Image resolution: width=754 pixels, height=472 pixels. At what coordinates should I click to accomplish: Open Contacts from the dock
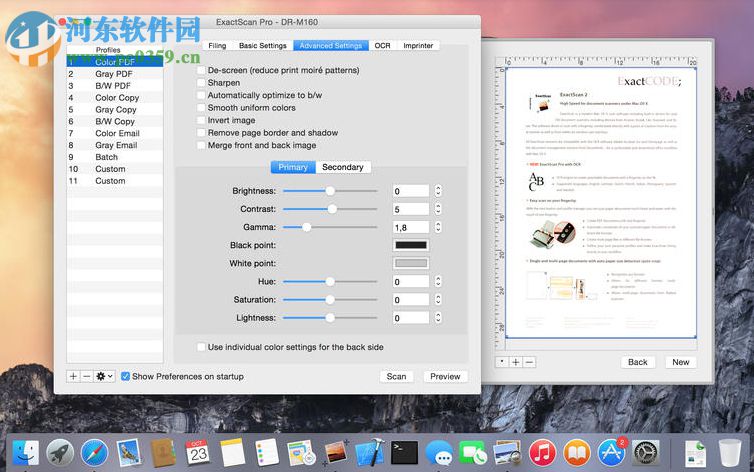tap(163, 452)
